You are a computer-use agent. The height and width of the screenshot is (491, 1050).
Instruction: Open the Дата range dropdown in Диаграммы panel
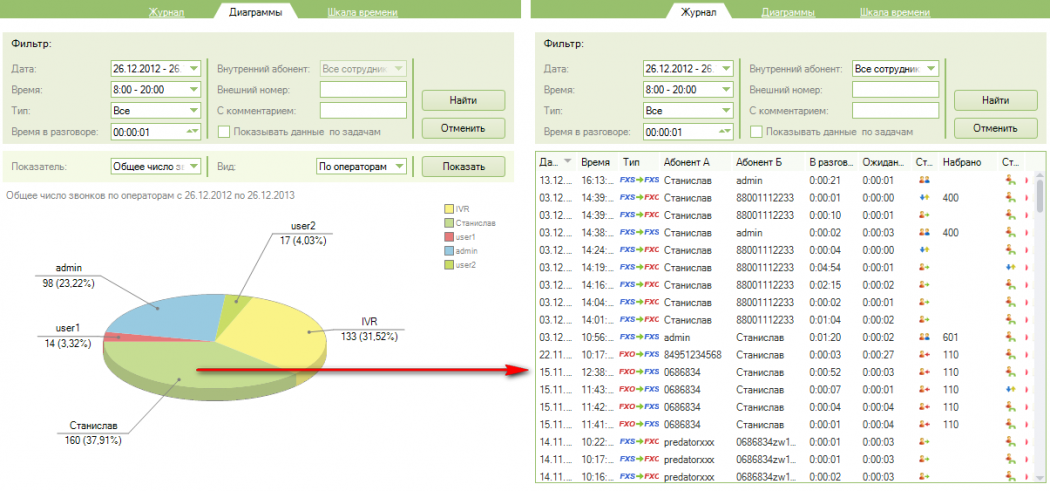[x=193, y=69]
